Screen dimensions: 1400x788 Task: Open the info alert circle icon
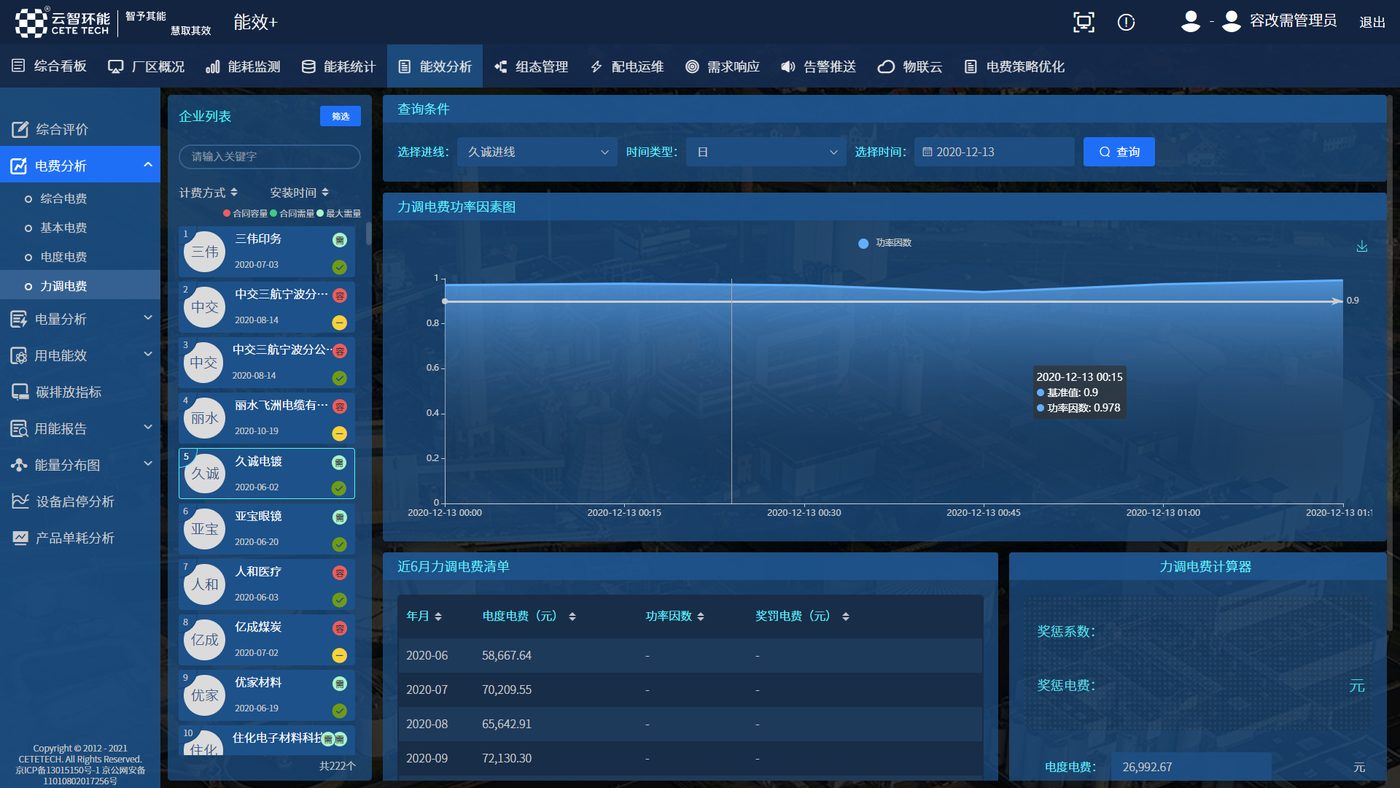click(x=1126, y=22)
